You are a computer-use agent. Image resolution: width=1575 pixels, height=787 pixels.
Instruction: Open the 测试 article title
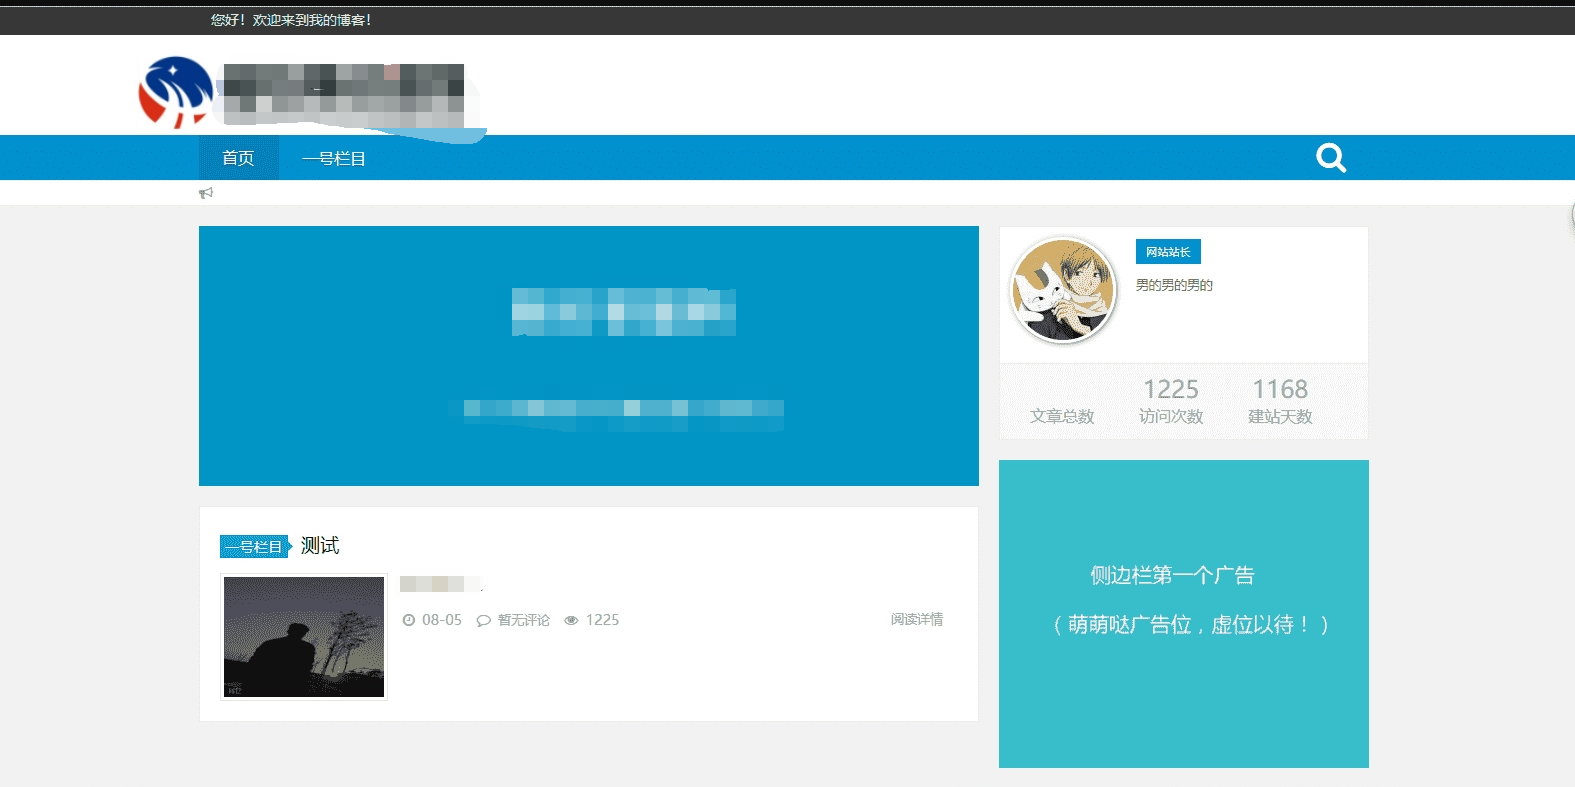320,545
